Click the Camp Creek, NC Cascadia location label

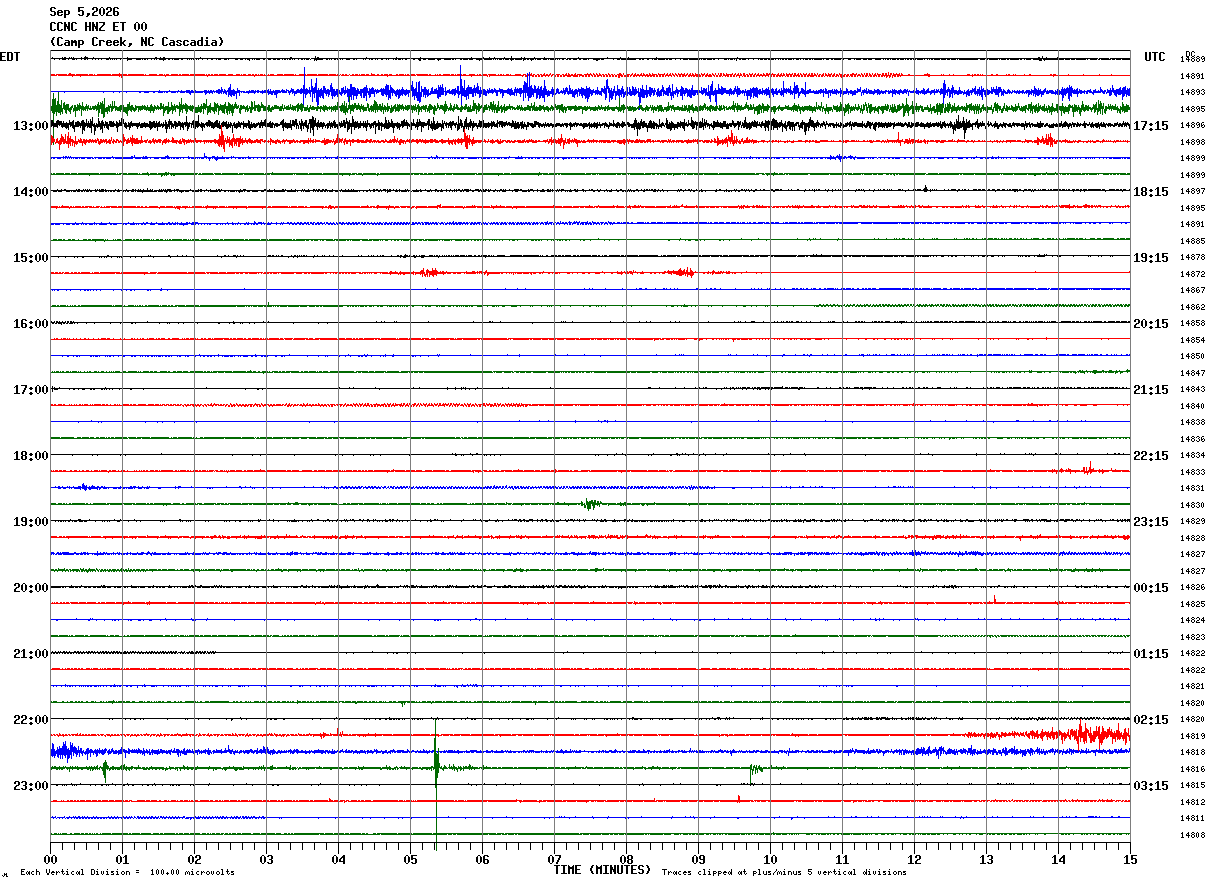tap(137, 42)
